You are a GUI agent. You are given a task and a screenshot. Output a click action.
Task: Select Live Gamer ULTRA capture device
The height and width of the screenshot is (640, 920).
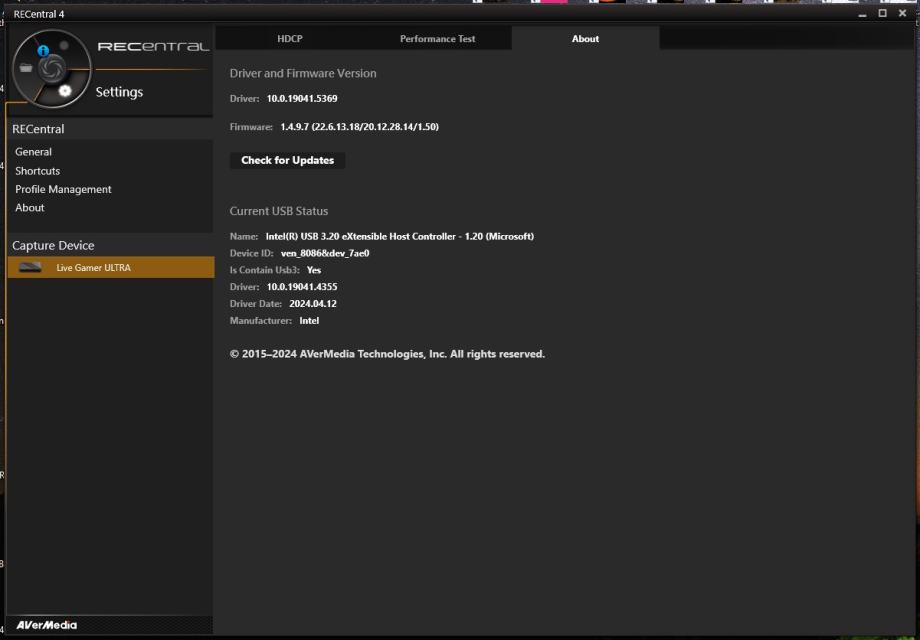point(111,267)
